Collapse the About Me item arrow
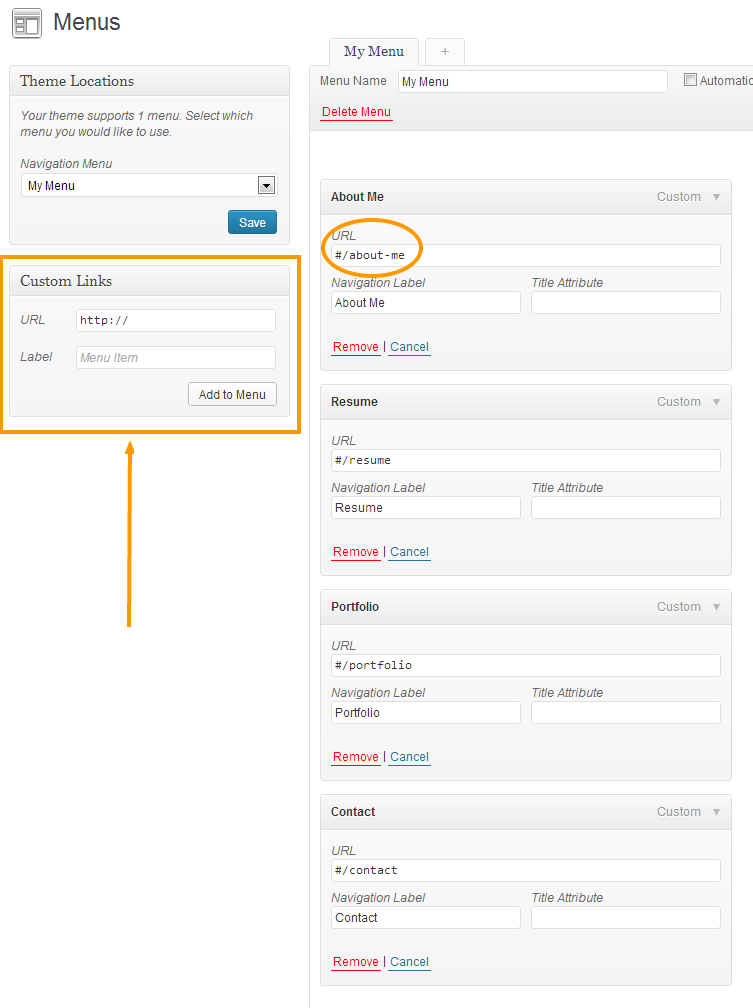 tap(716, 197)
